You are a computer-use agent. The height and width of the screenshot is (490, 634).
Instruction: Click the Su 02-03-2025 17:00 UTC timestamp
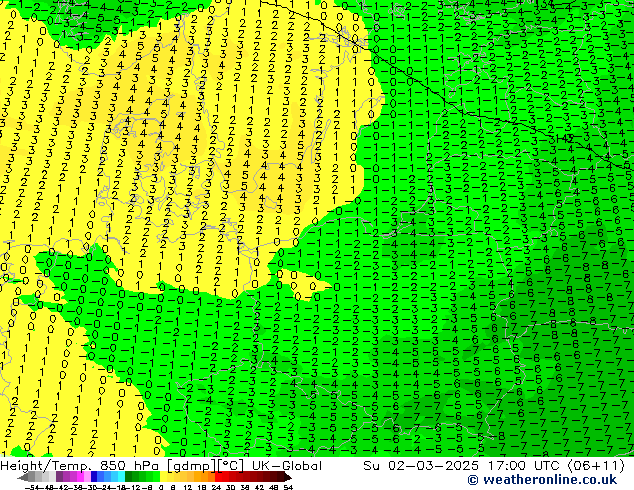tap(463, 466)
